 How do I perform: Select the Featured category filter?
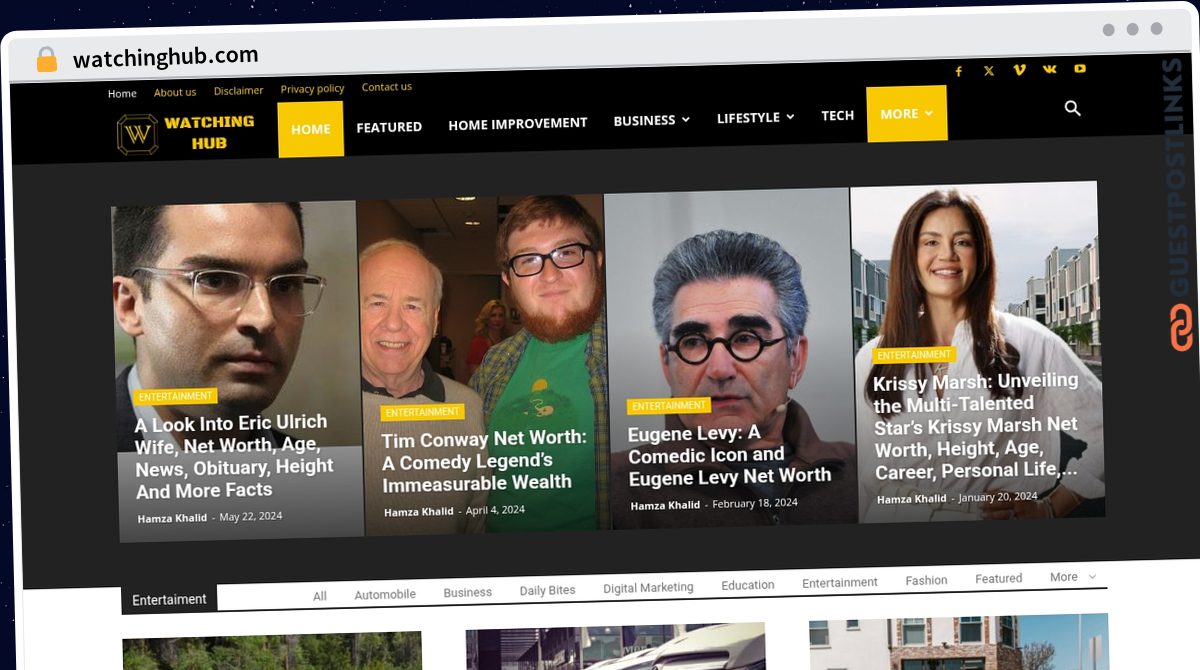999,579
